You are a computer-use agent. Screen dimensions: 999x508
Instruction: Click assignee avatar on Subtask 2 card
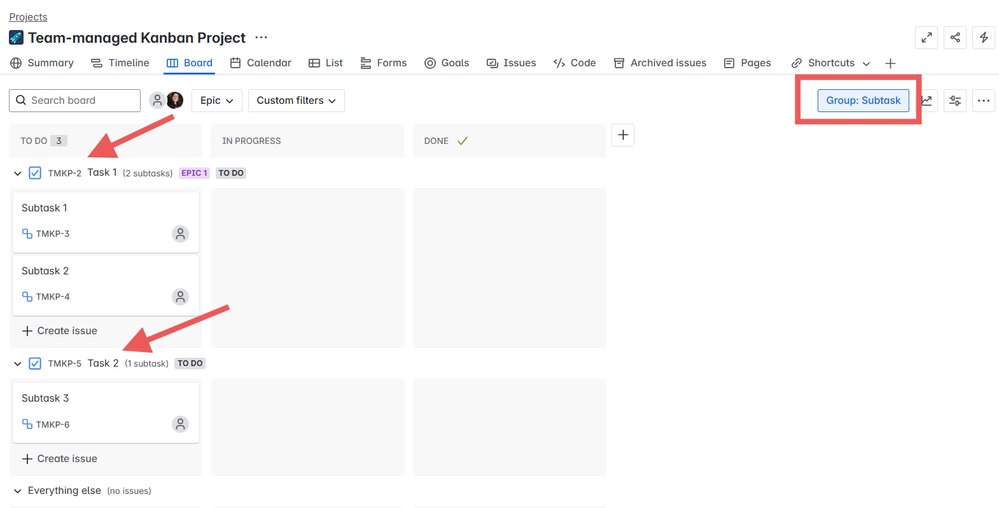pos(181,297)
